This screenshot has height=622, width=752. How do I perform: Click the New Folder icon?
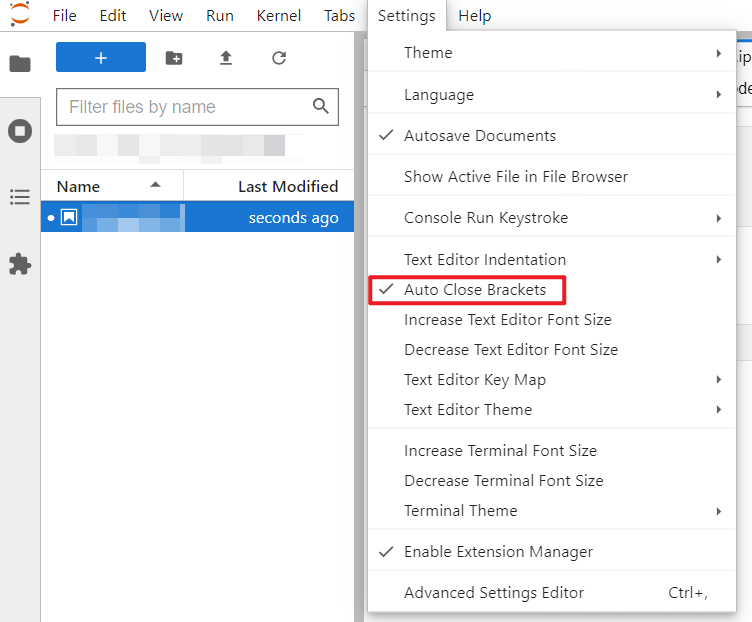174,58
